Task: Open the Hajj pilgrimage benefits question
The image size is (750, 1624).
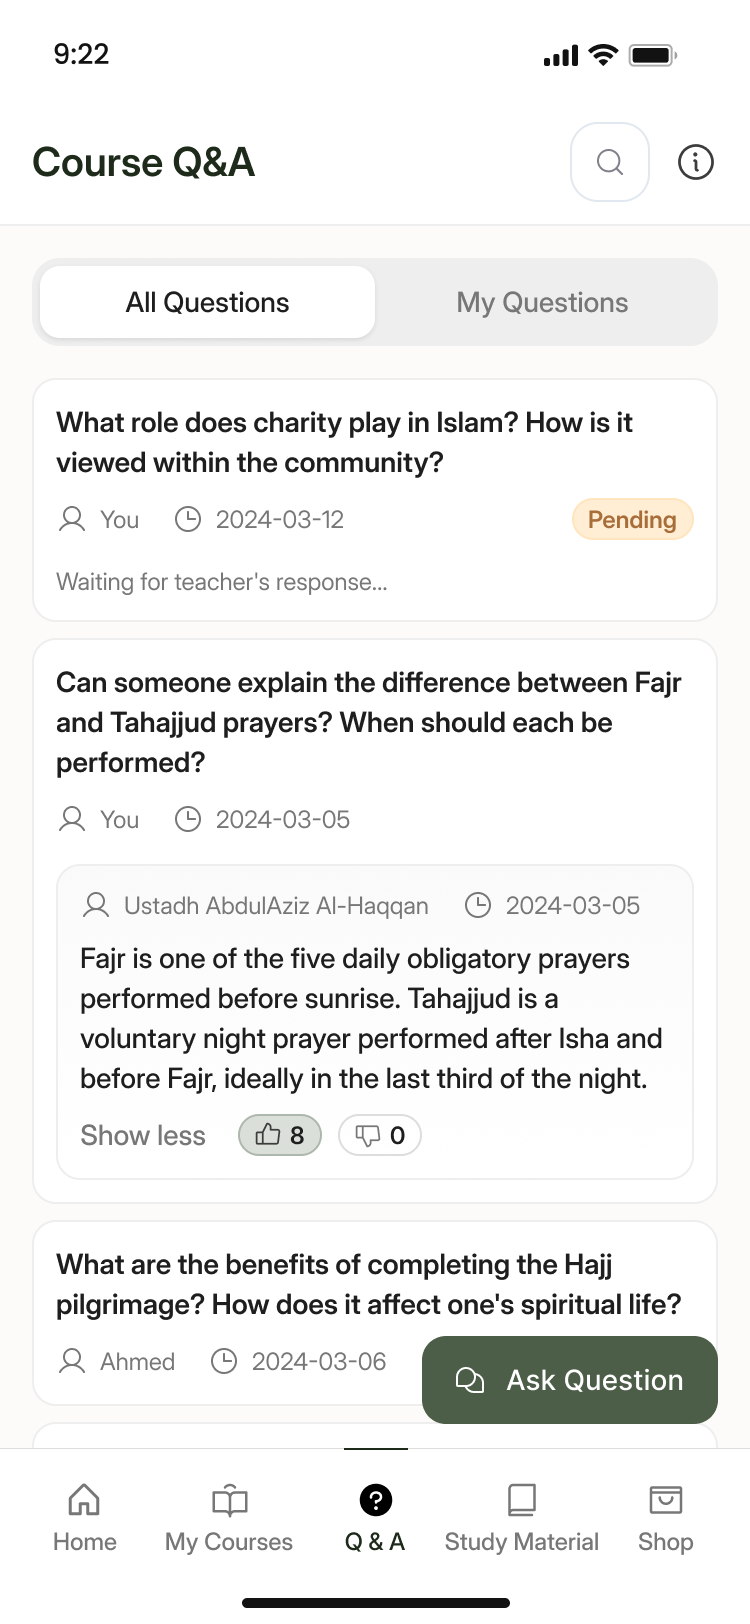Action: (x=368, y=1284)
